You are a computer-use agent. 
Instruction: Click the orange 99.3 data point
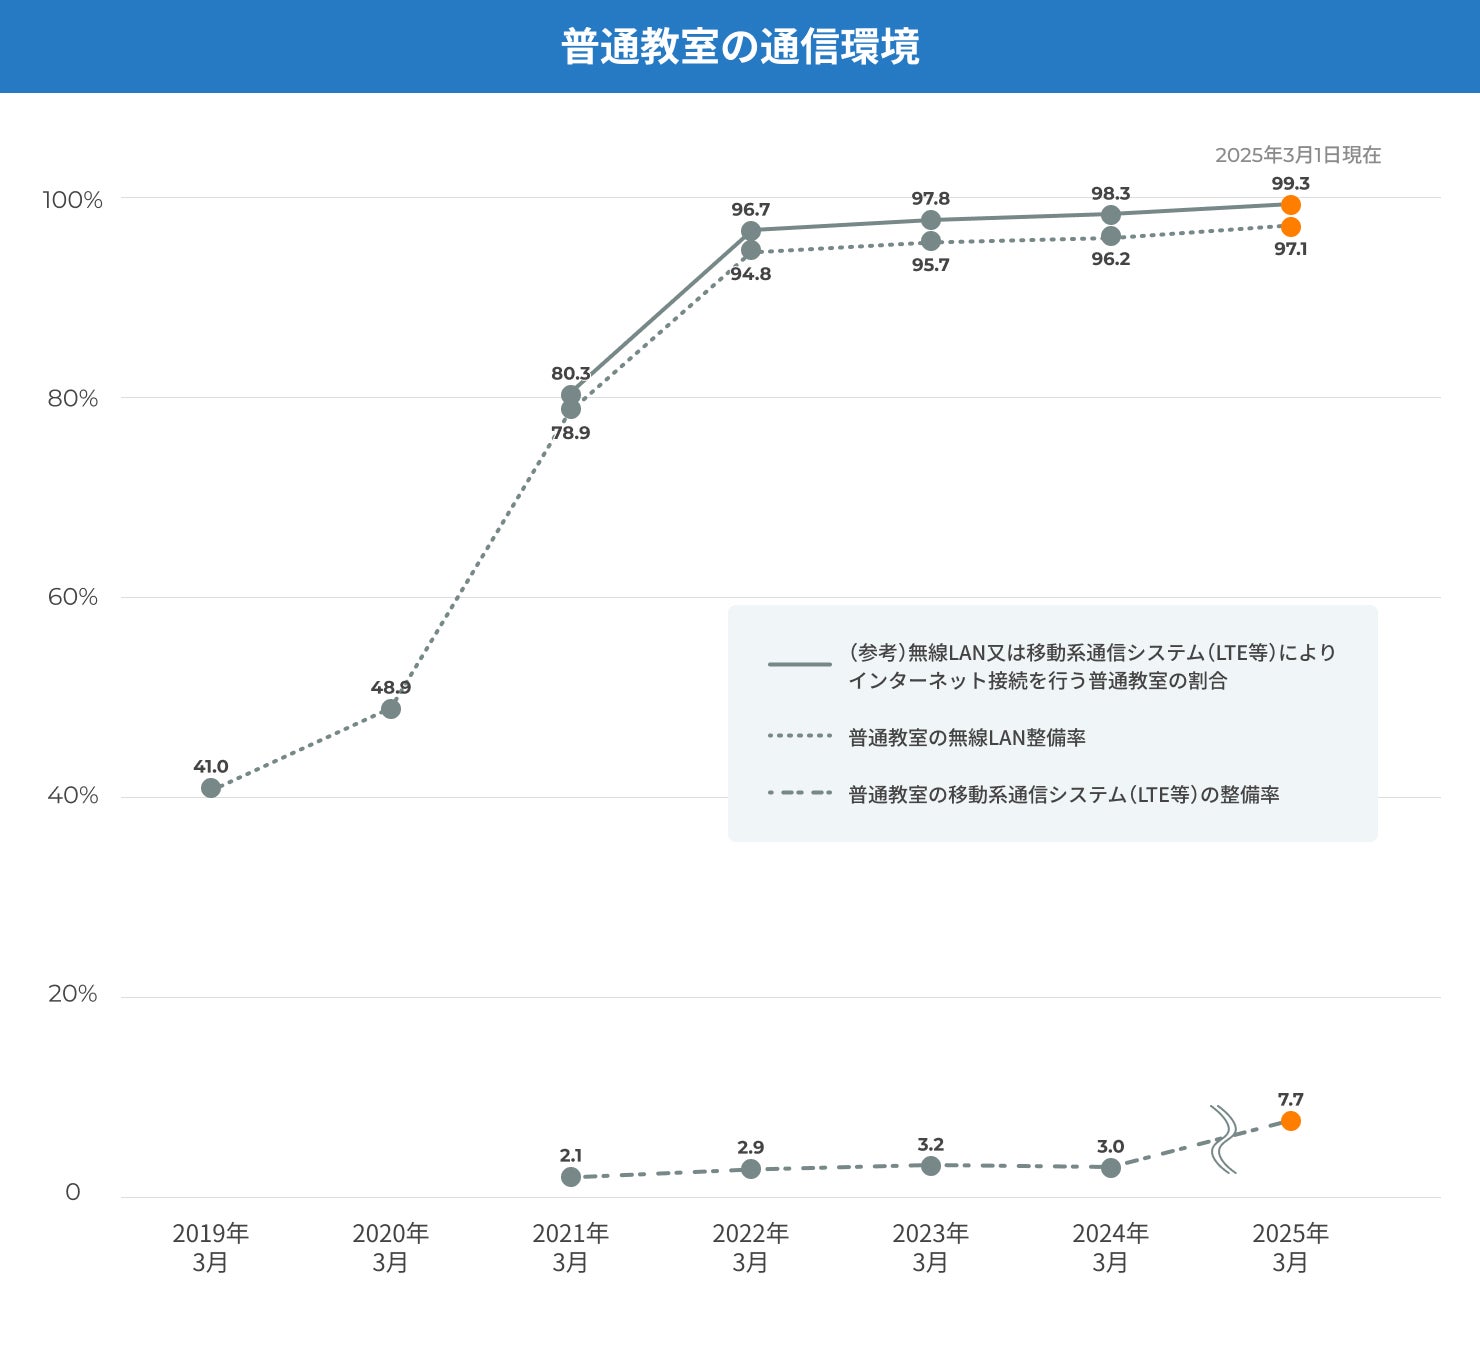click(1290, 205)
